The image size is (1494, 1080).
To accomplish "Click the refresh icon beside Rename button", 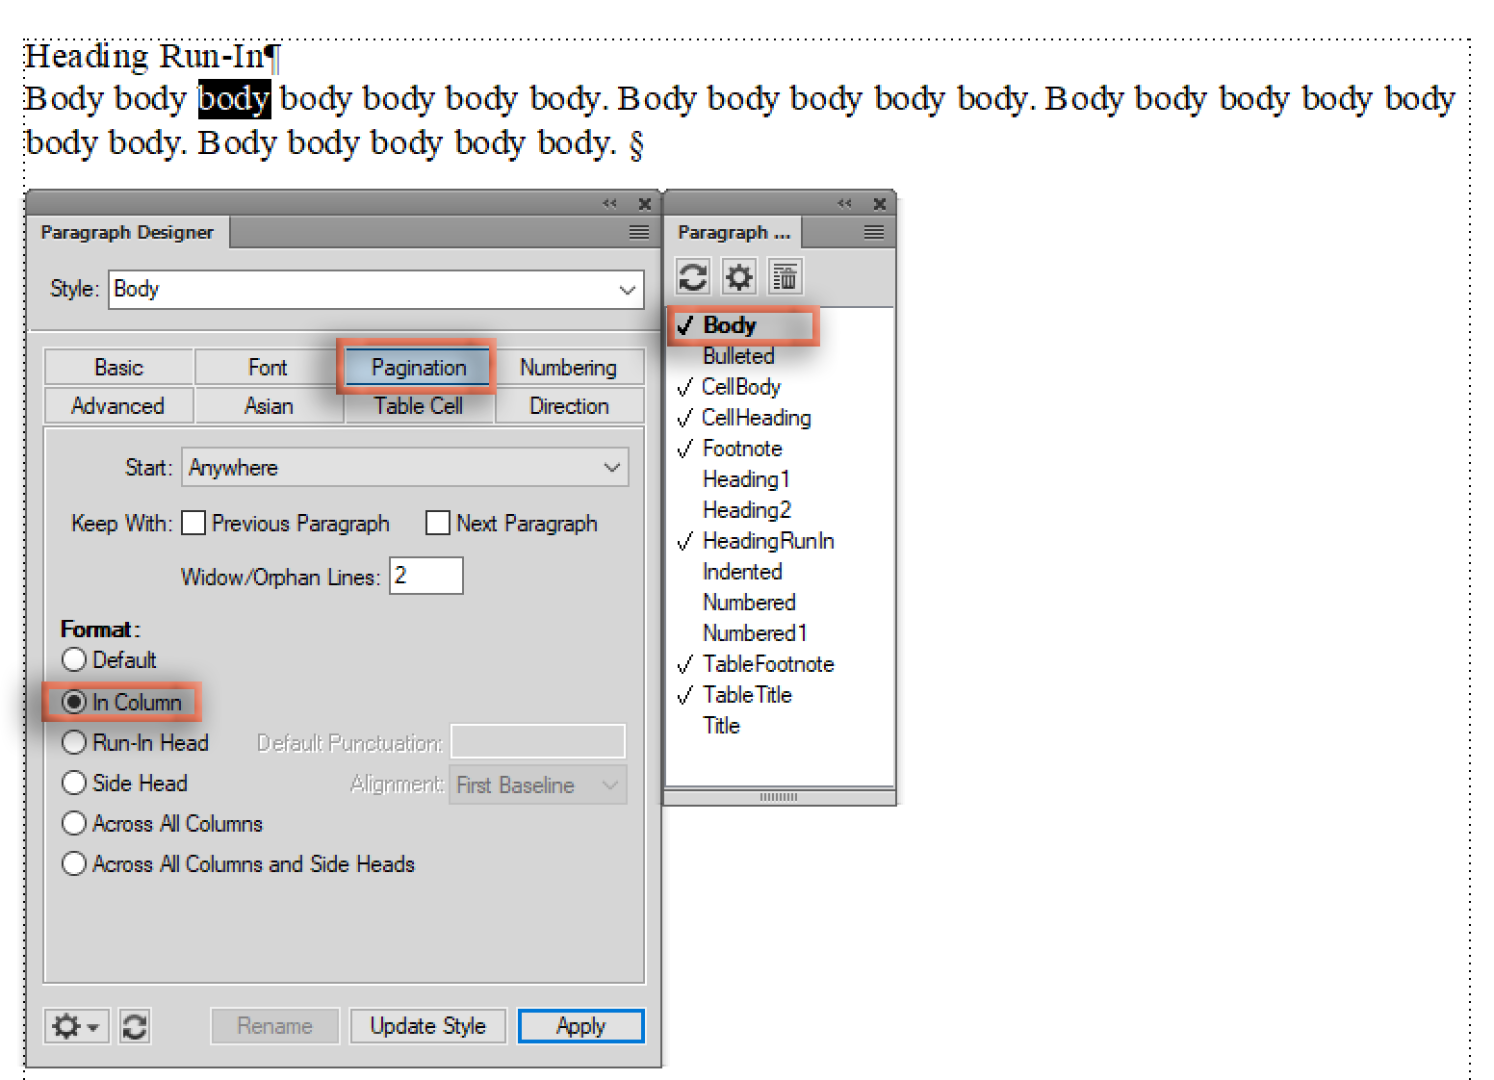I will click(x=135, y=1026).
